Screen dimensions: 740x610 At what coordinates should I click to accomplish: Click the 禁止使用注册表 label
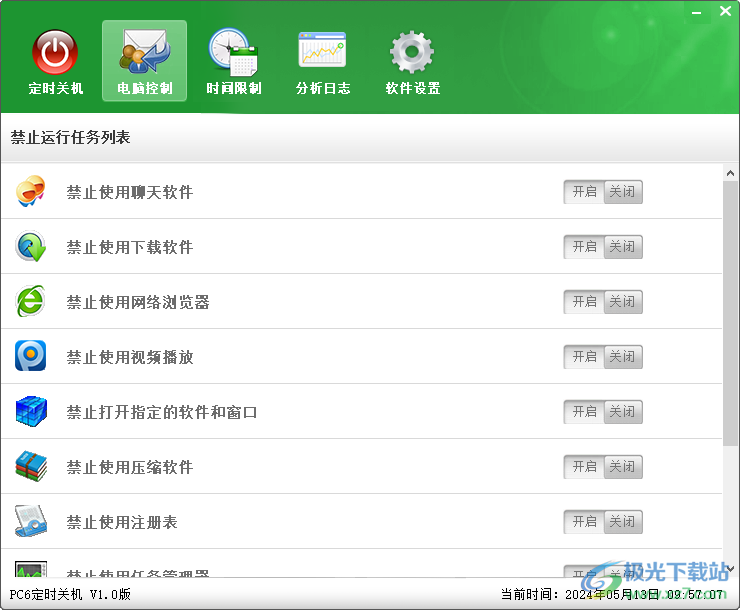click(122, 522)
